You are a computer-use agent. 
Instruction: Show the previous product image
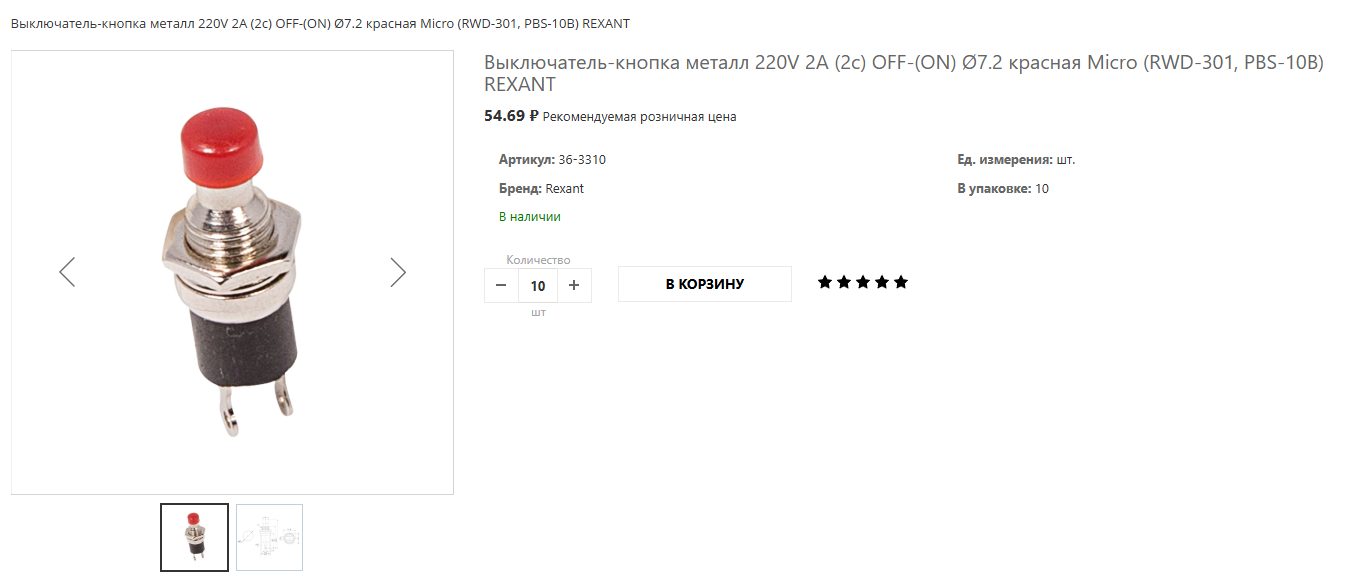coord(67,272)
